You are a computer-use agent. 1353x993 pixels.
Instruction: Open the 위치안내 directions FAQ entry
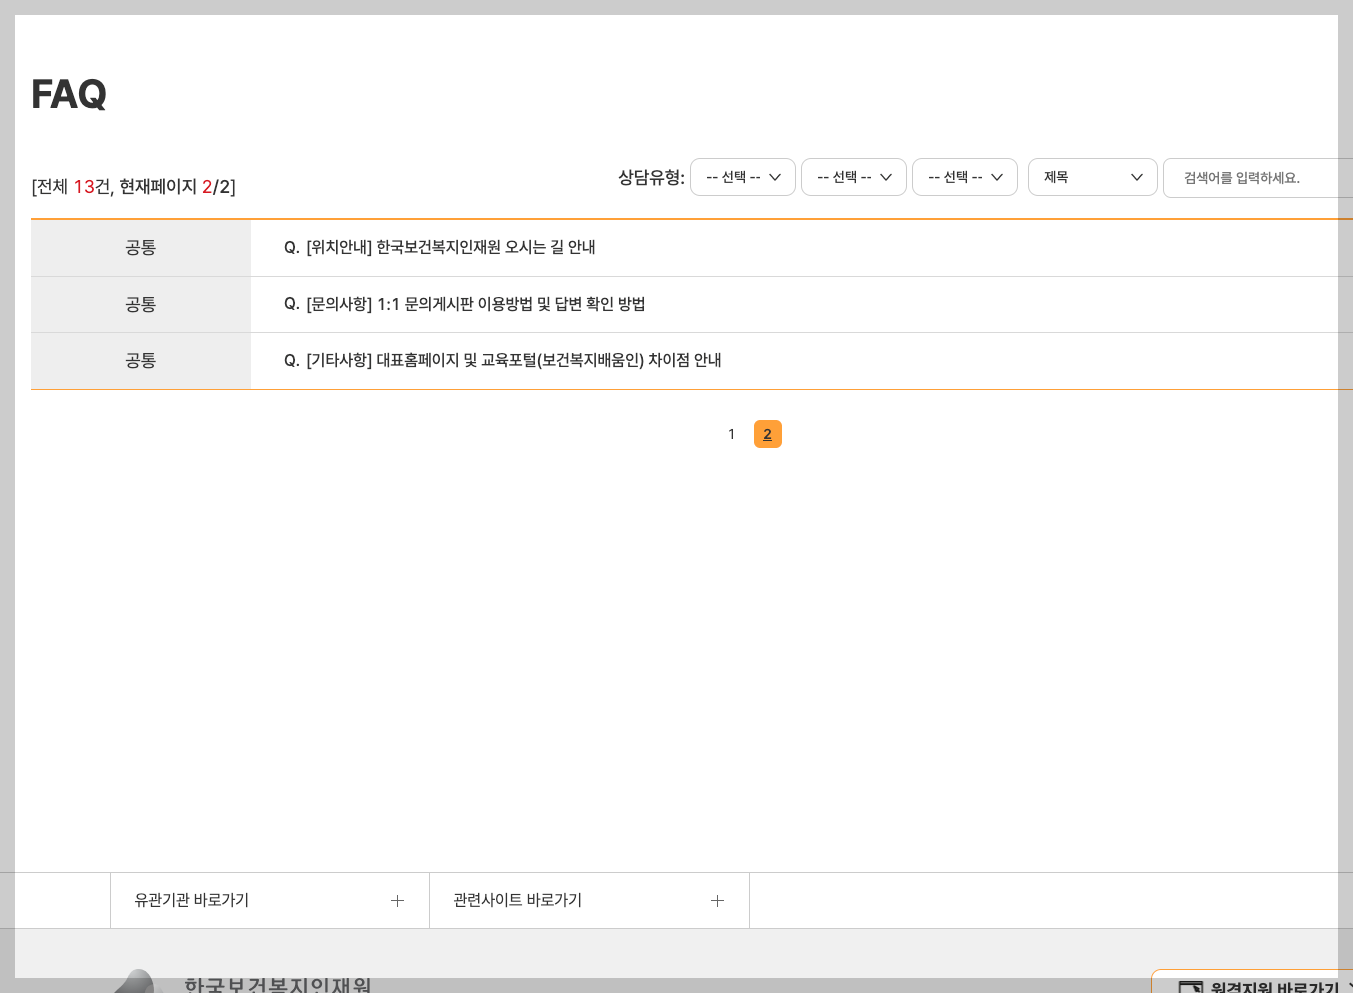point(450,247)
